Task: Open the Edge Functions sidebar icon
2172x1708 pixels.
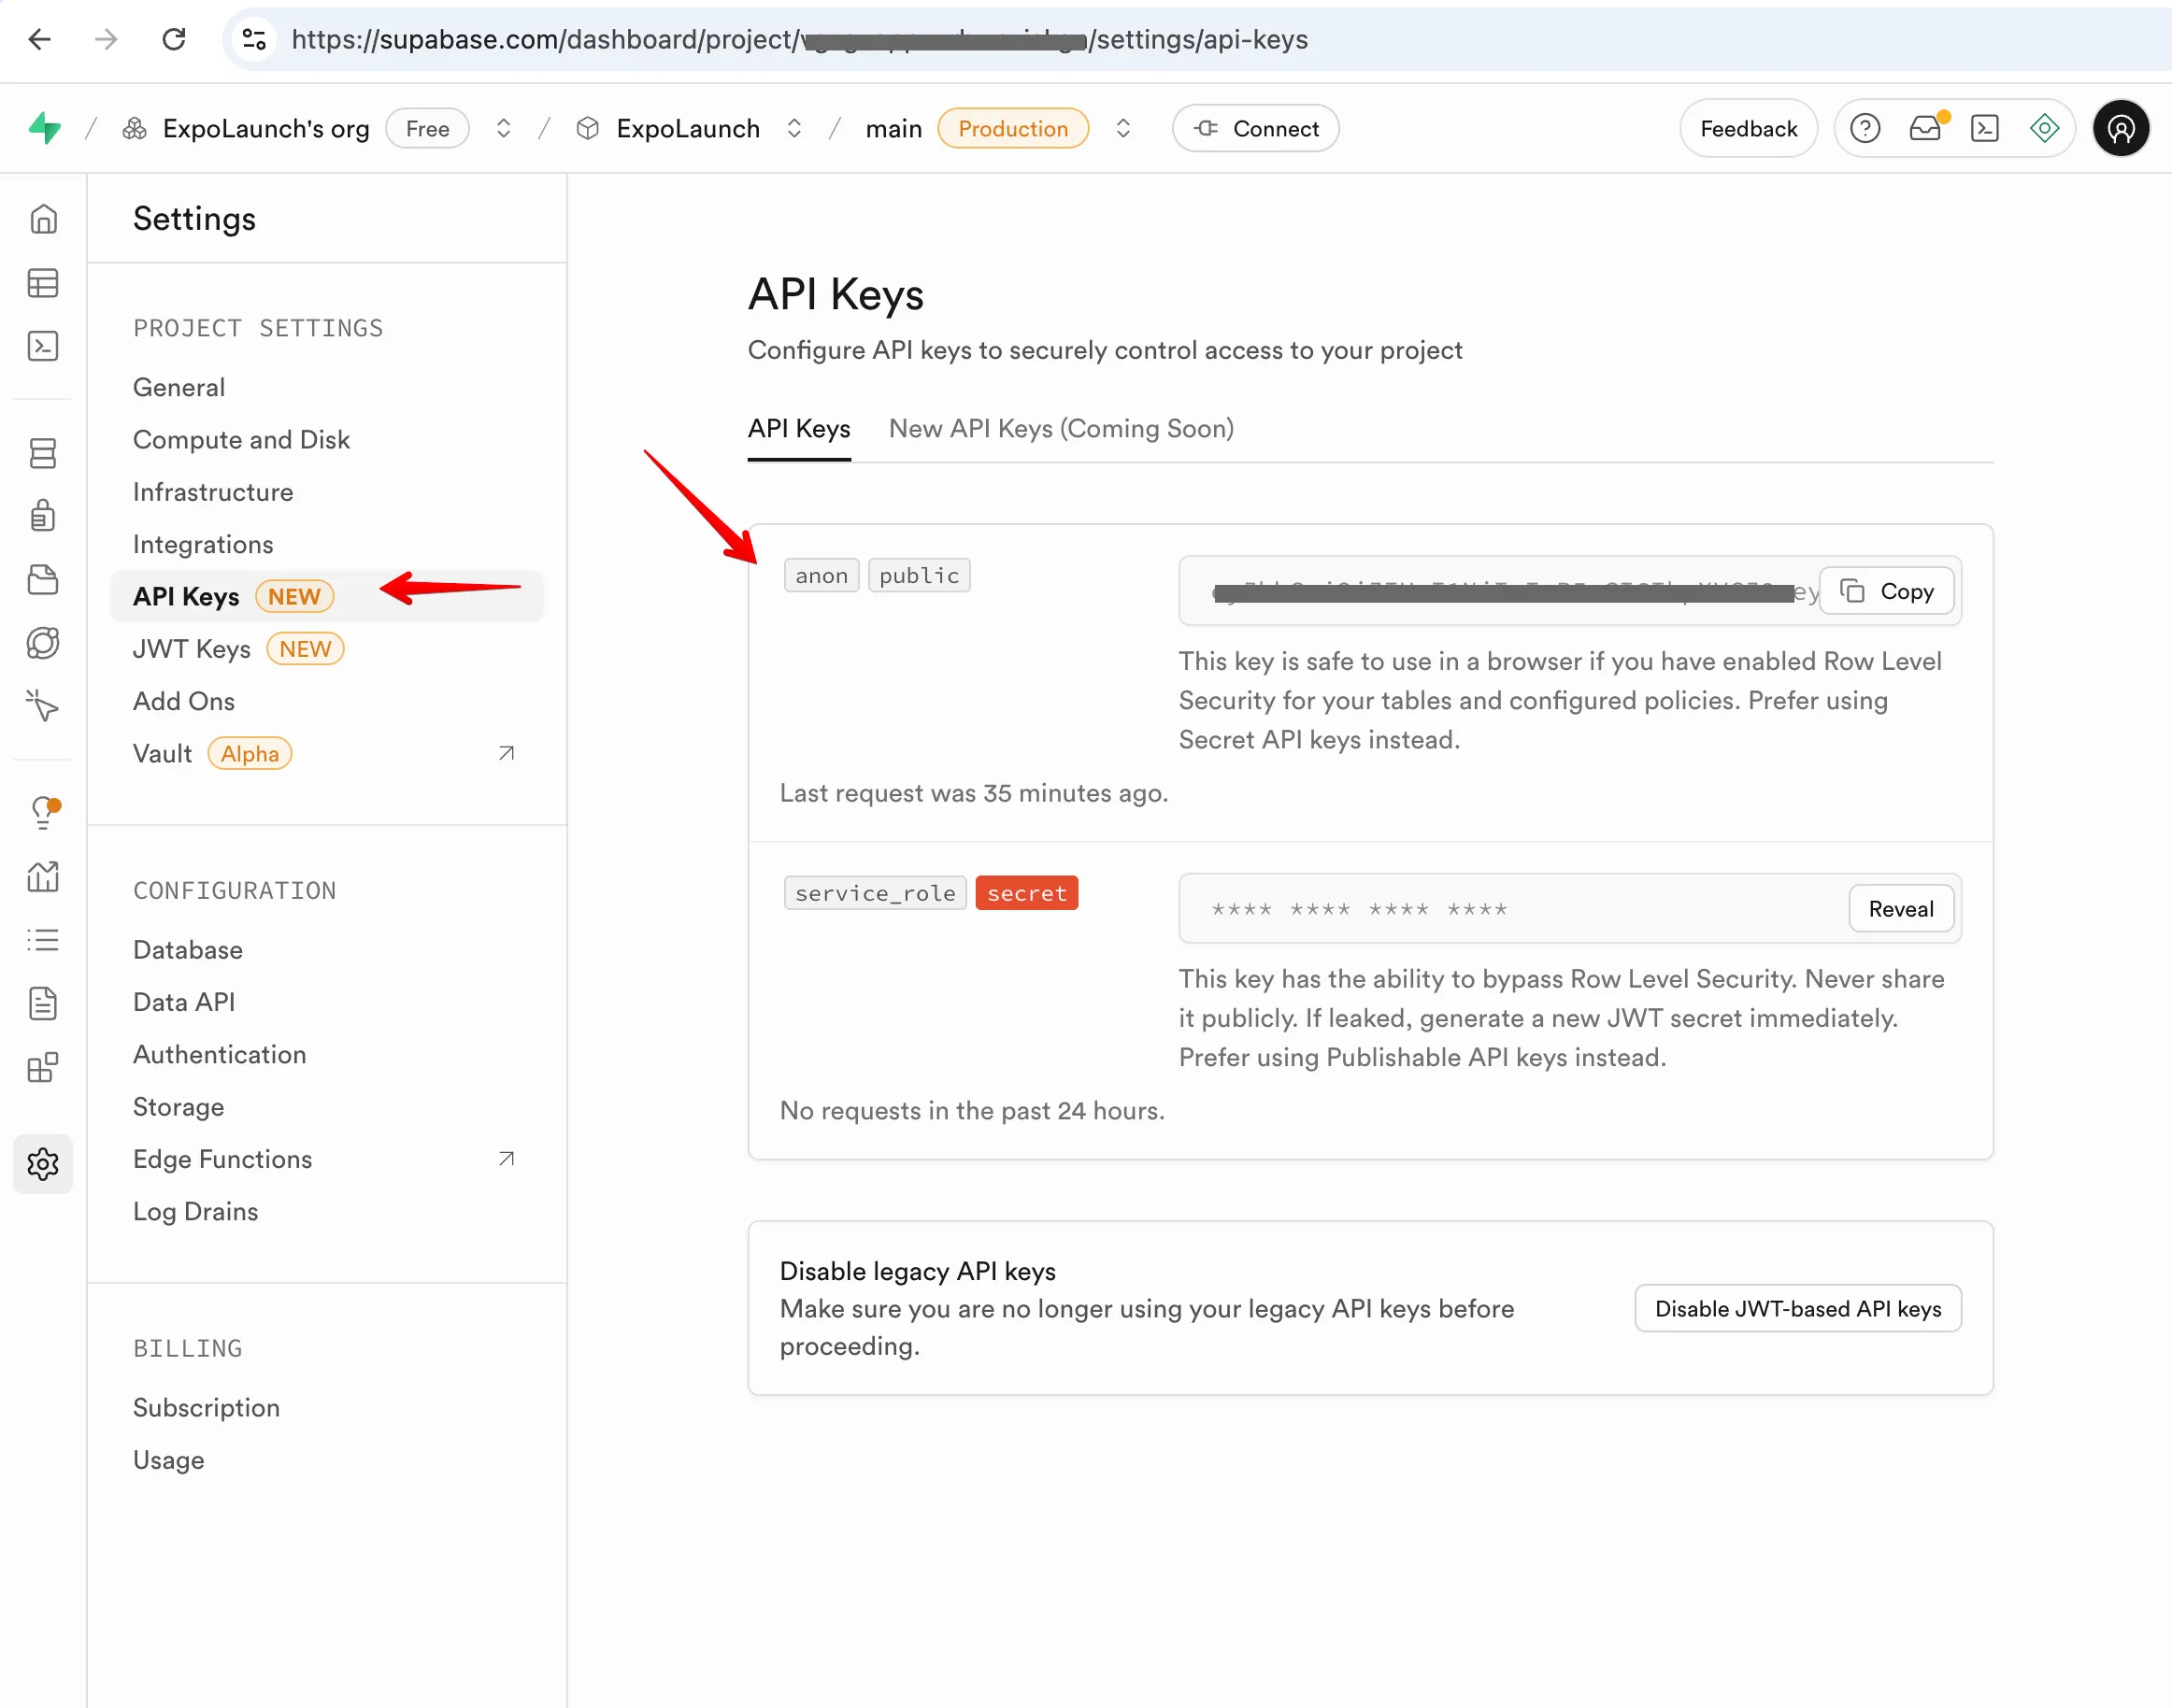Action: (43, 643)
